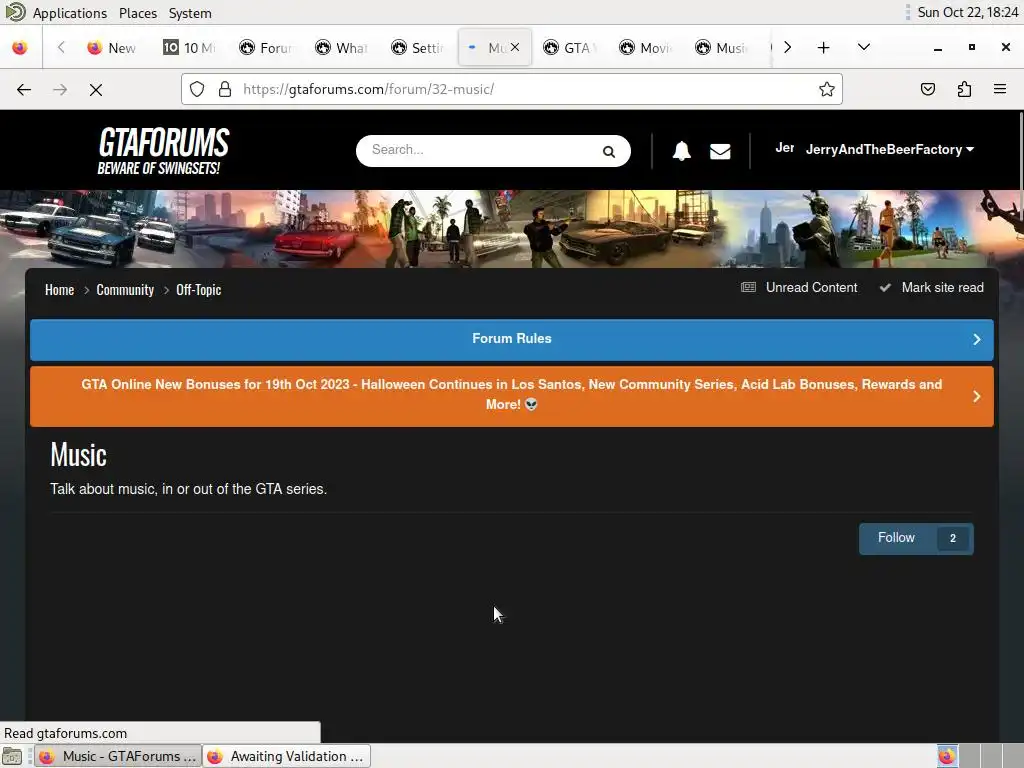Image resolution: width=1024 pixels, height=768 pixels.
Task: Go back using browser back arrow
Action: pos(24,89)
